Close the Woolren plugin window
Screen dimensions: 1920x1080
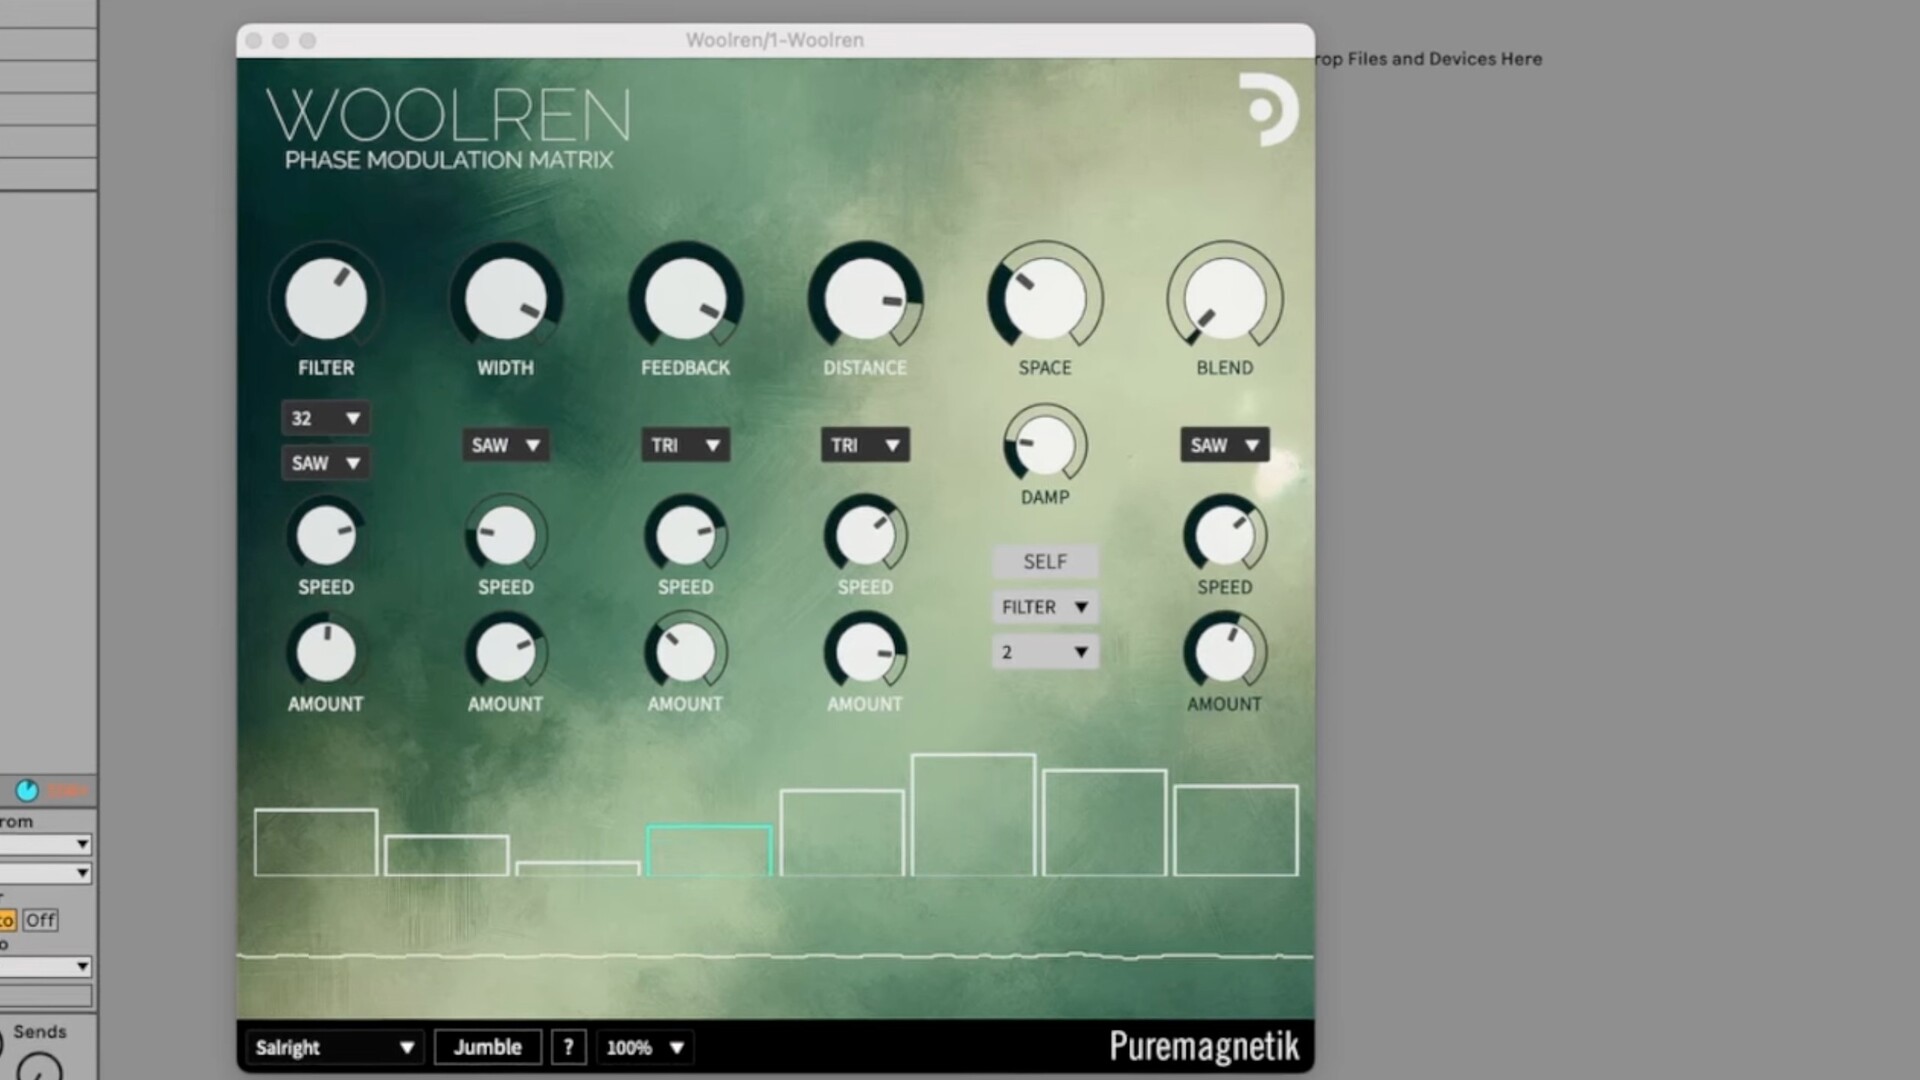(254, 41)
